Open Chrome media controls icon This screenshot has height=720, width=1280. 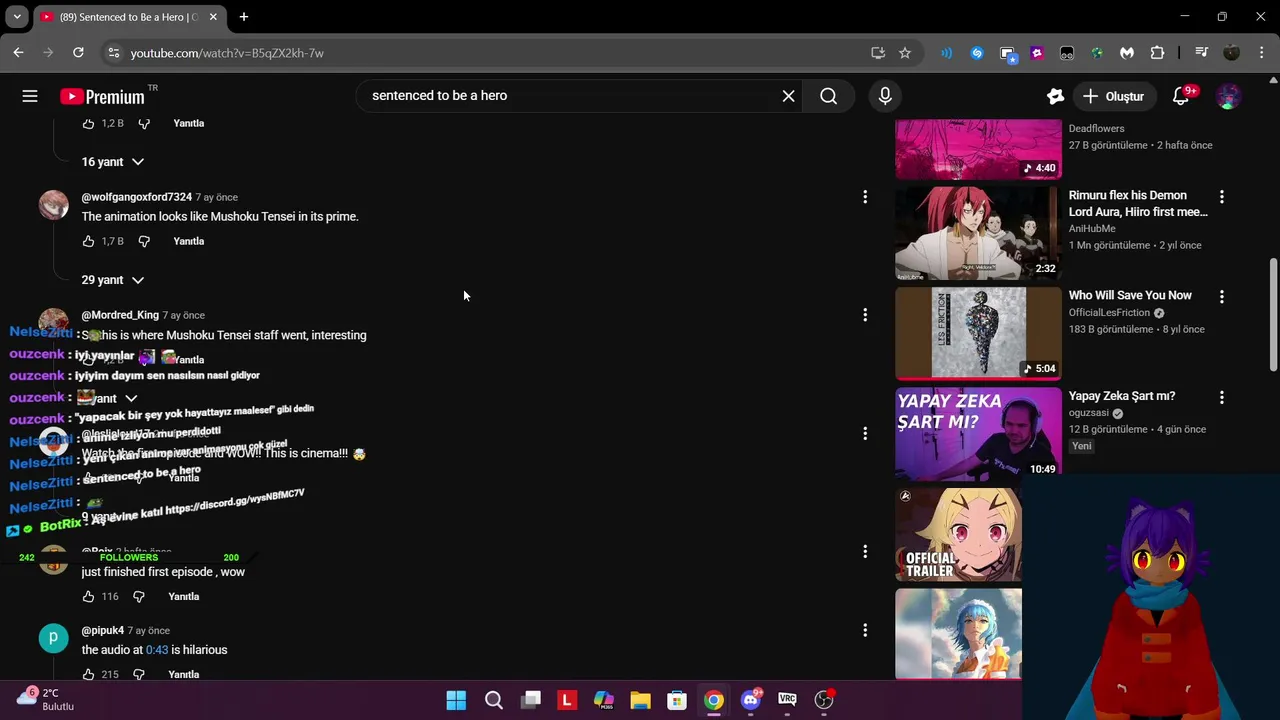click(1201, 53)
